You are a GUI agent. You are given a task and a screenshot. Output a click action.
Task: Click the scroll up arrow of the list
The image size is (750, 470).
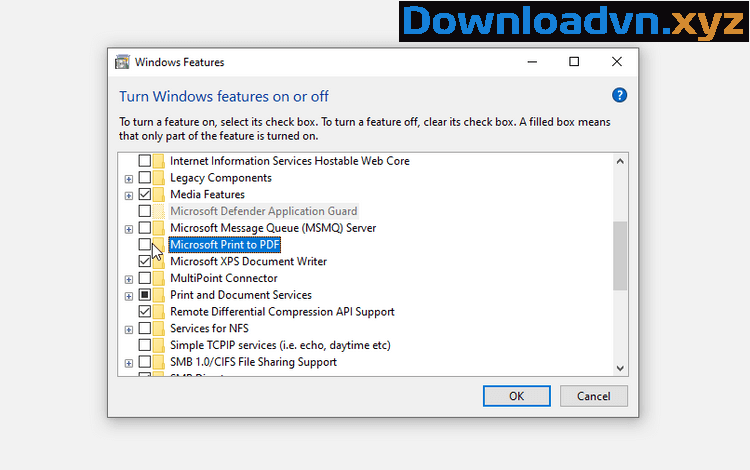tap(620, 161)
